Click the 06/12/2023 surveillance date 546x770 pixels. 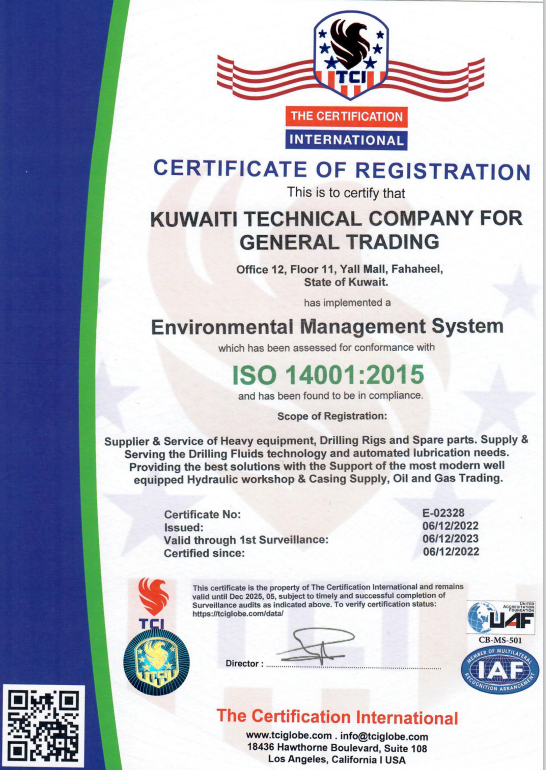tap(450, 539)
